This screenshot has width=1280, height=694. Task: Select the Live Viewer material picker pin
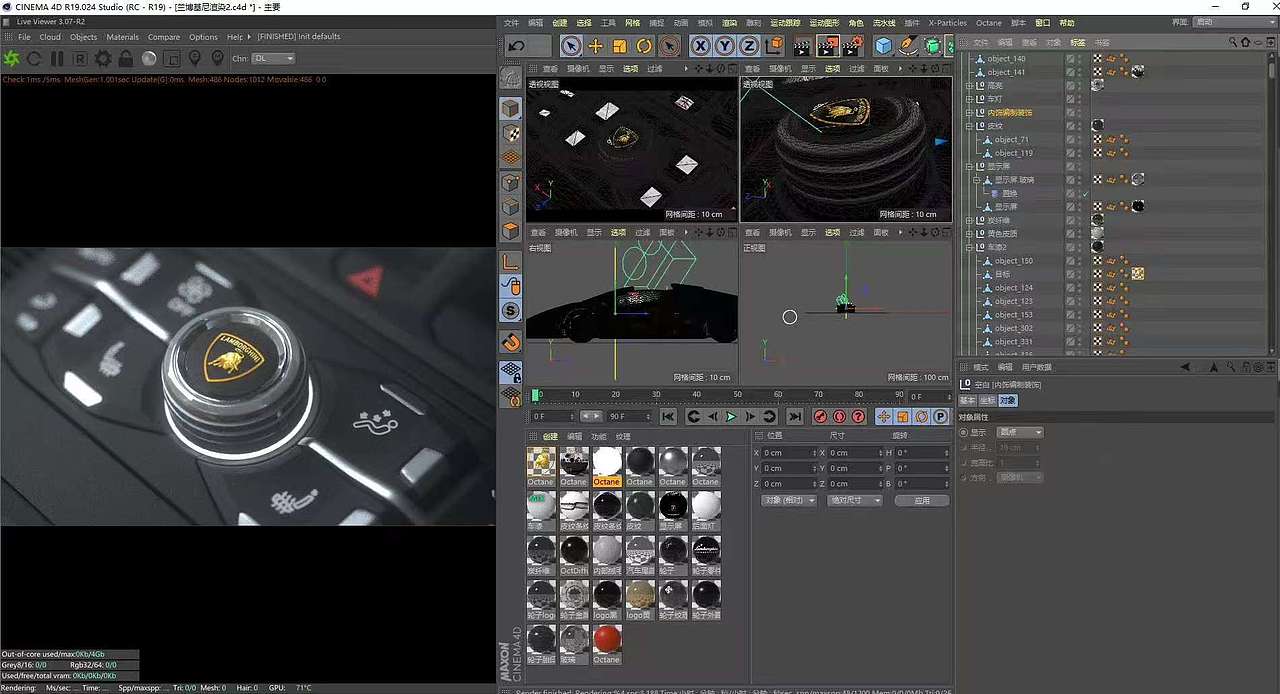217,59
